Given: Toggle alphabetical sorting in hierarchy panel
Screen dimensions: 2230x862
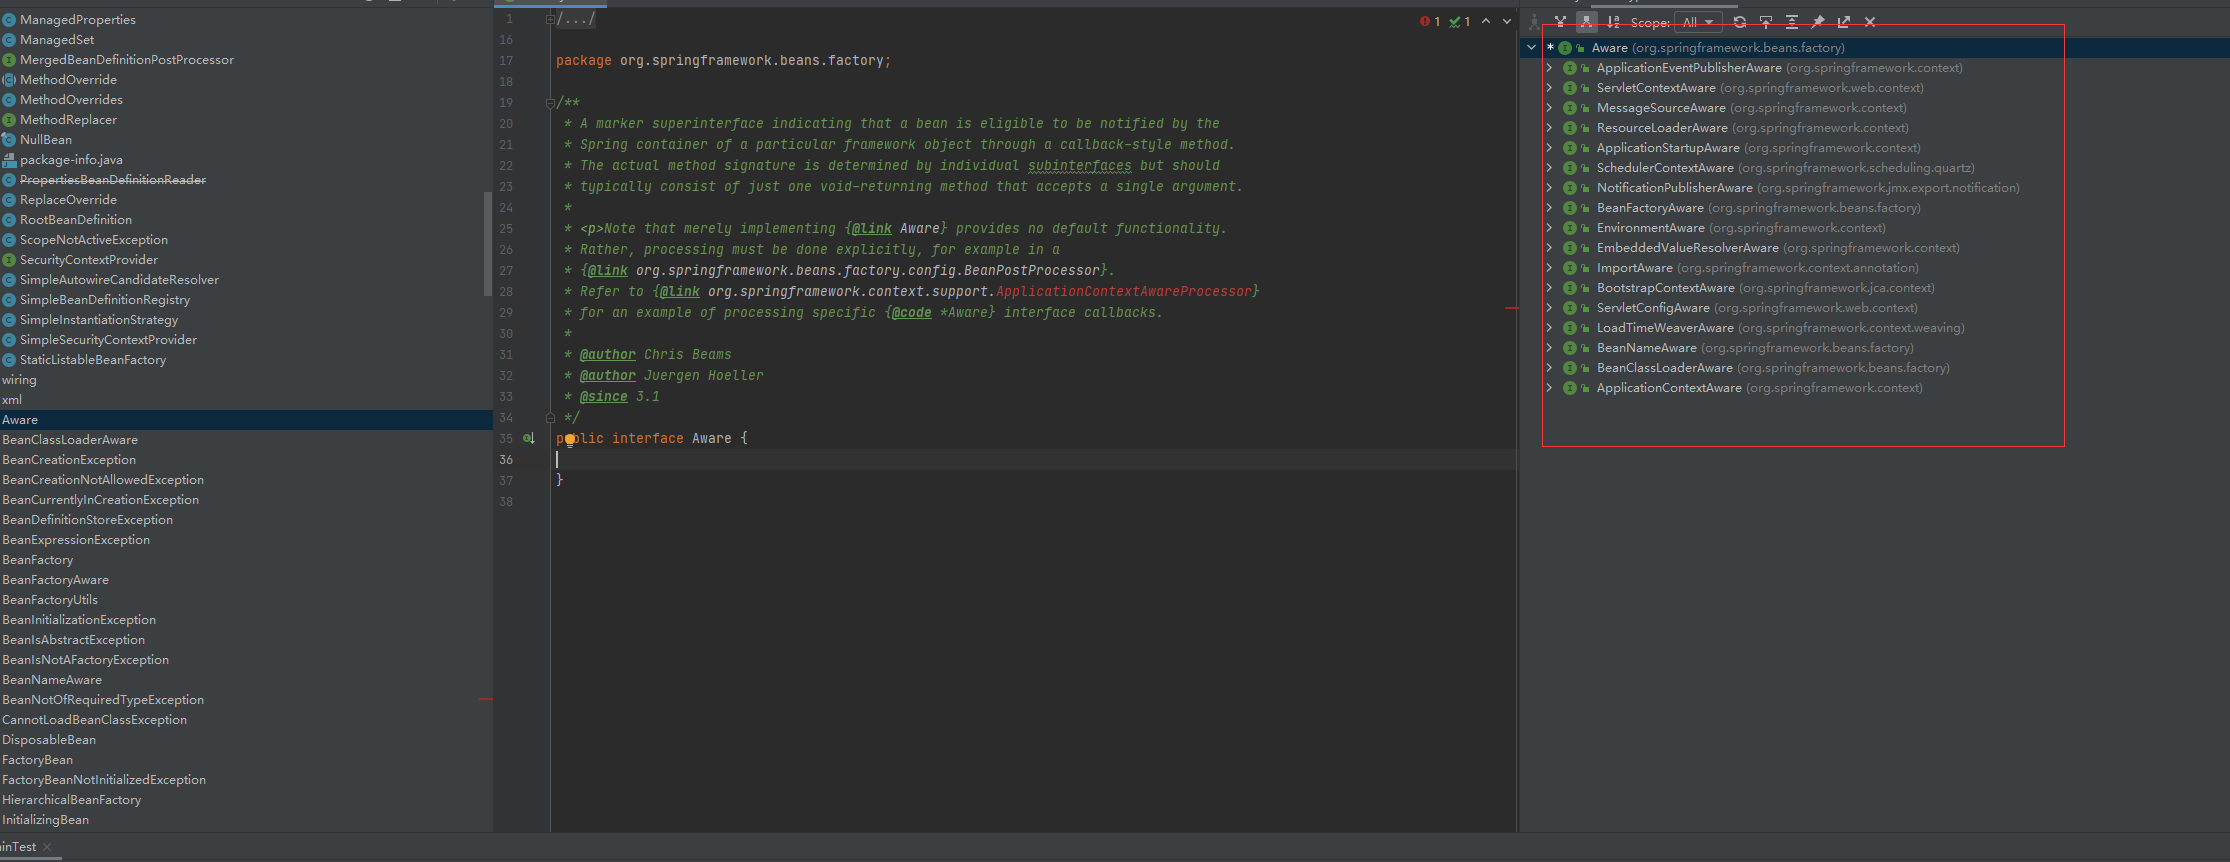Looking at the screenshot, I should 1613,22.
